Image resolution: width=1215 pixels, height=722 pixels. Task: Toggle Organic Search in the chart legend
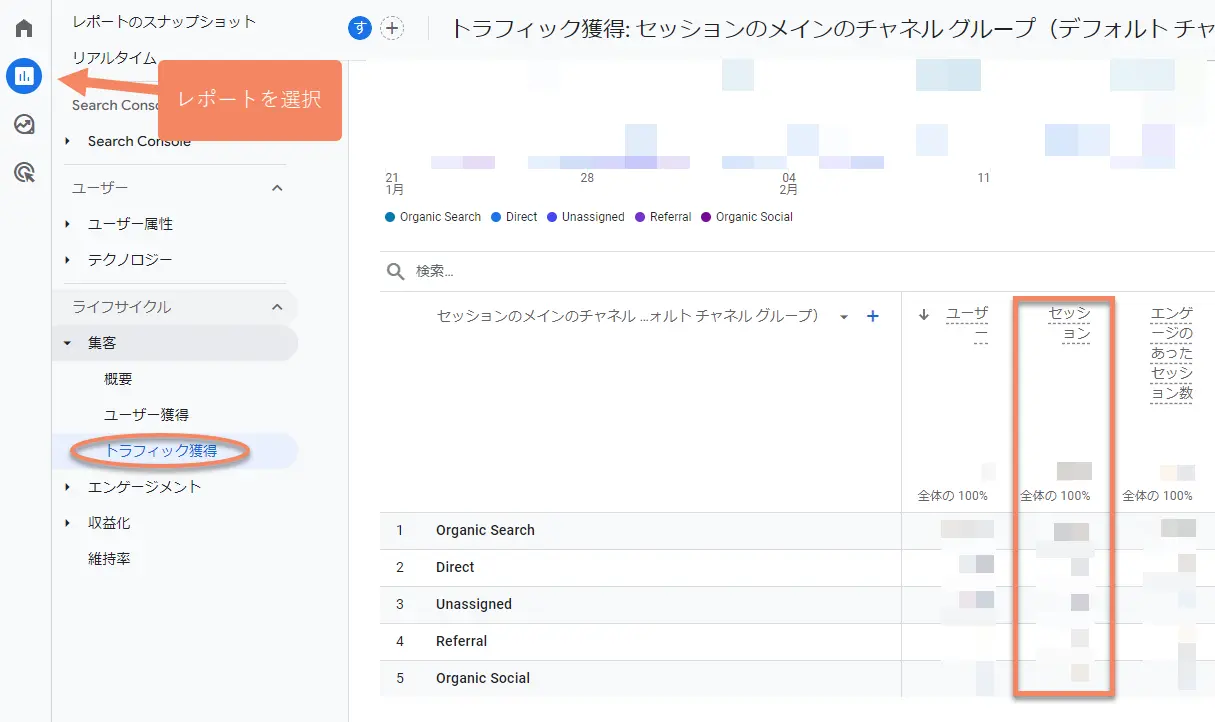[x=432, y=217]
